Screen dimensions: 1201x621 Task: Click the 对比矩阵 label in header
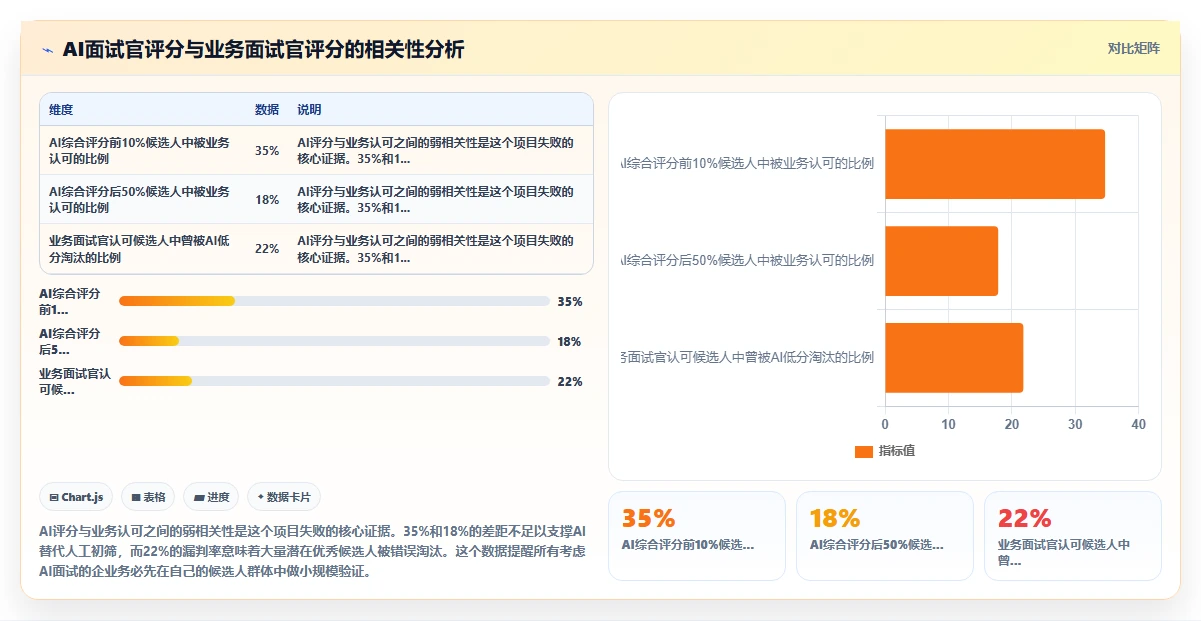(1134, 48)
